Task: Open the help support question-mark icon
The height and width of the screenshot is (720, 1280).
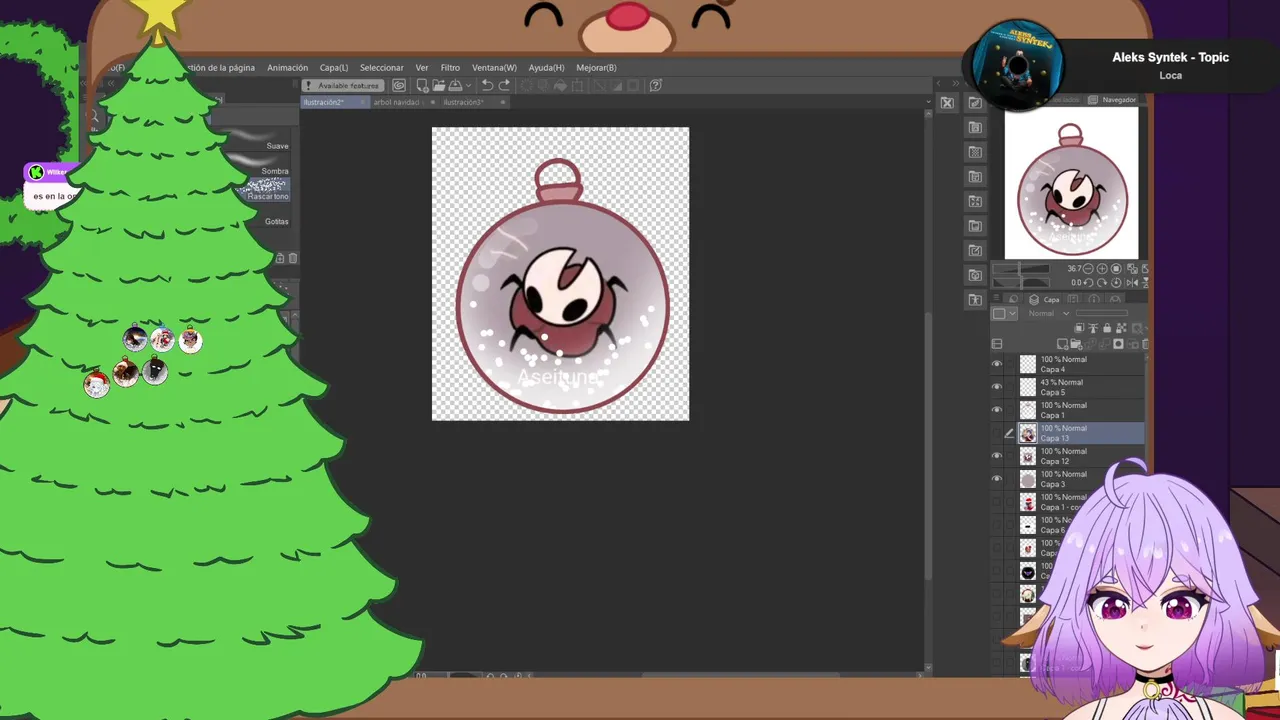Action: tap(655, 85)
